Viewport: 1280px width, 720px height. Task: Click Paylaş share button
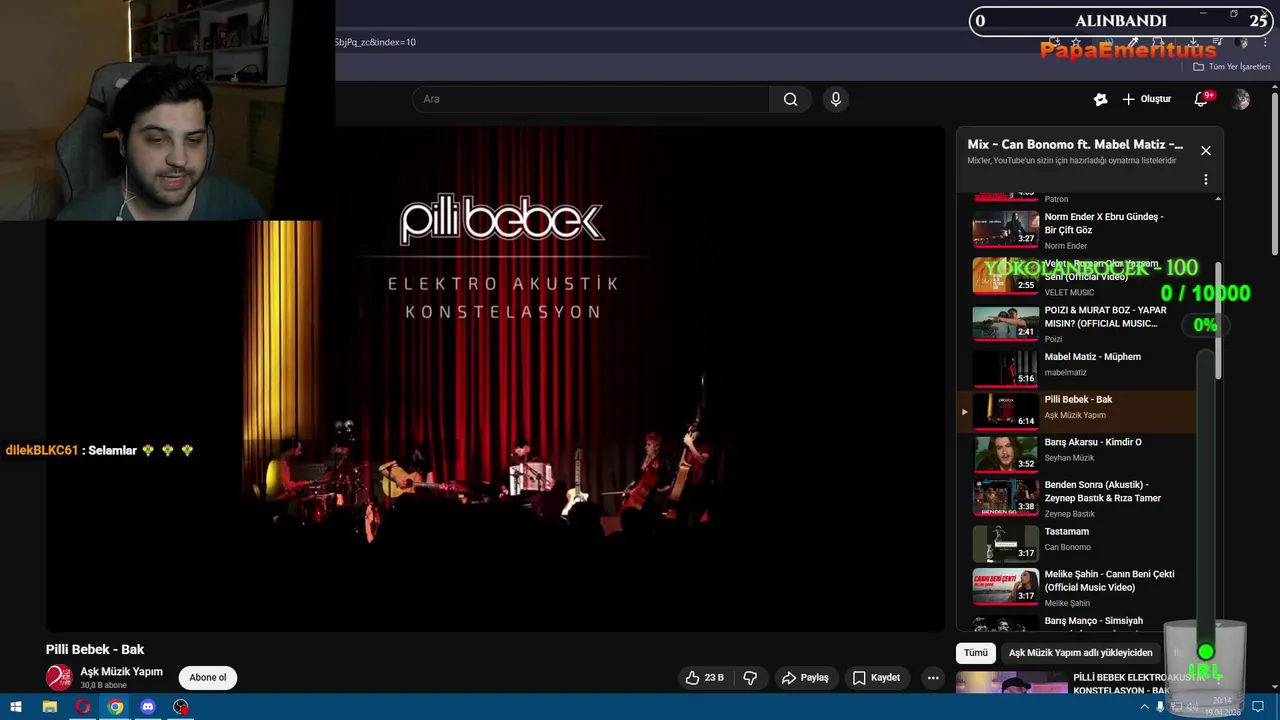click(805, 677)
